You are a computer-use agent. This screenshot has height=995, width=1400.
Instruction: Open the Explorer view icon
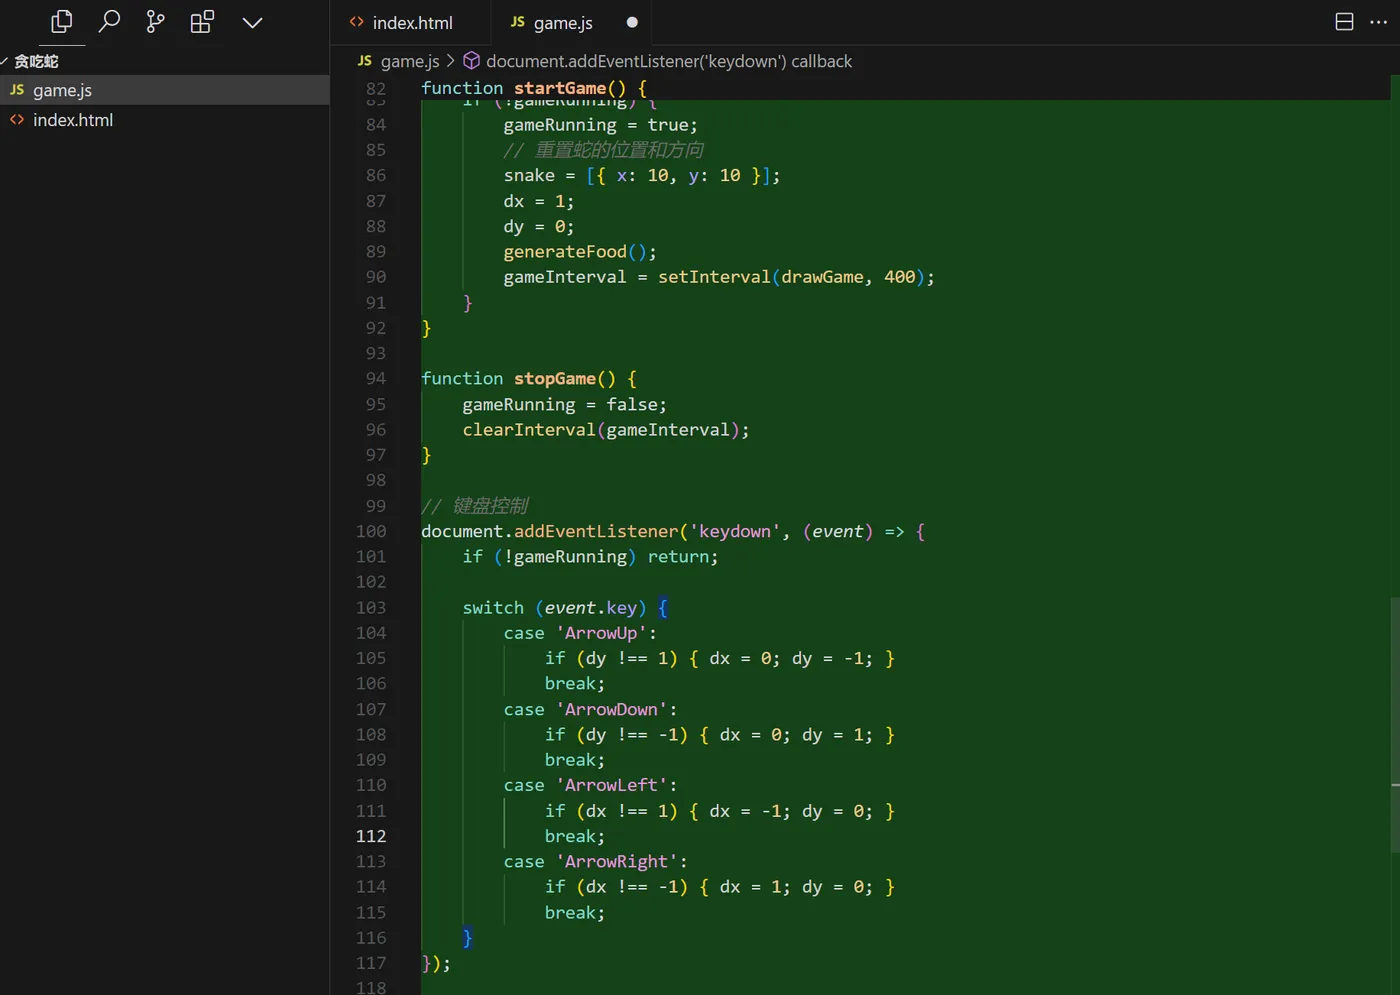[x=62, y=21]
